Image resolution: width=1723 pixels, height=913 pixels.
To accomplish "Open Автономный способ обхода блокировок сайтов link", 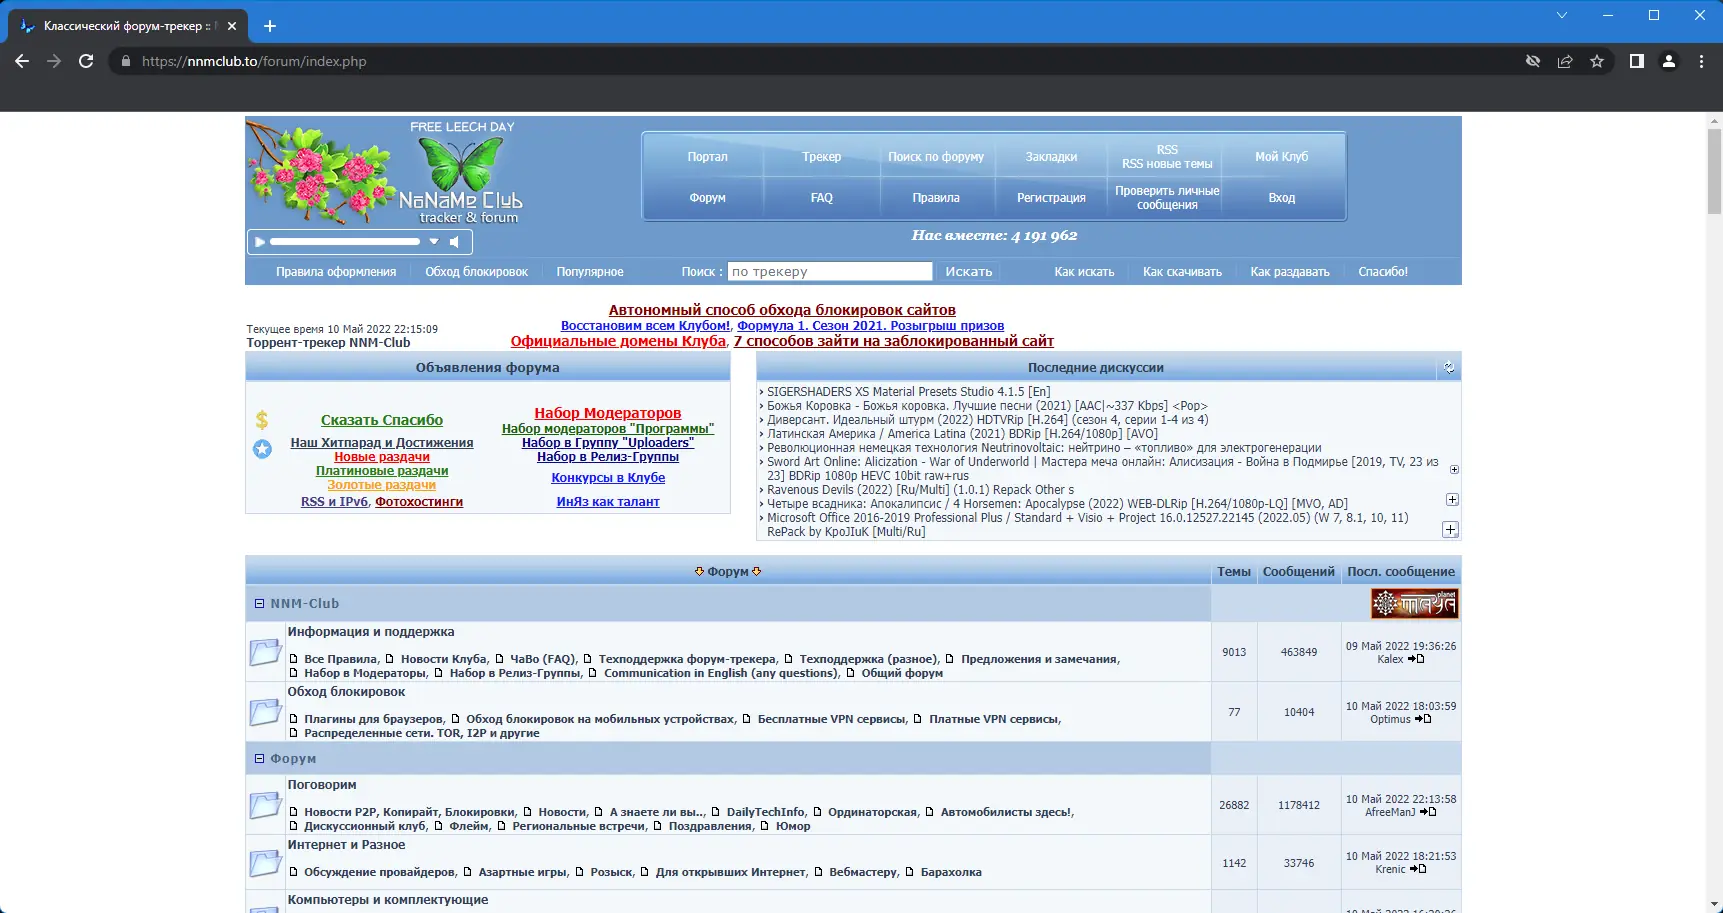I will point(782,310).
